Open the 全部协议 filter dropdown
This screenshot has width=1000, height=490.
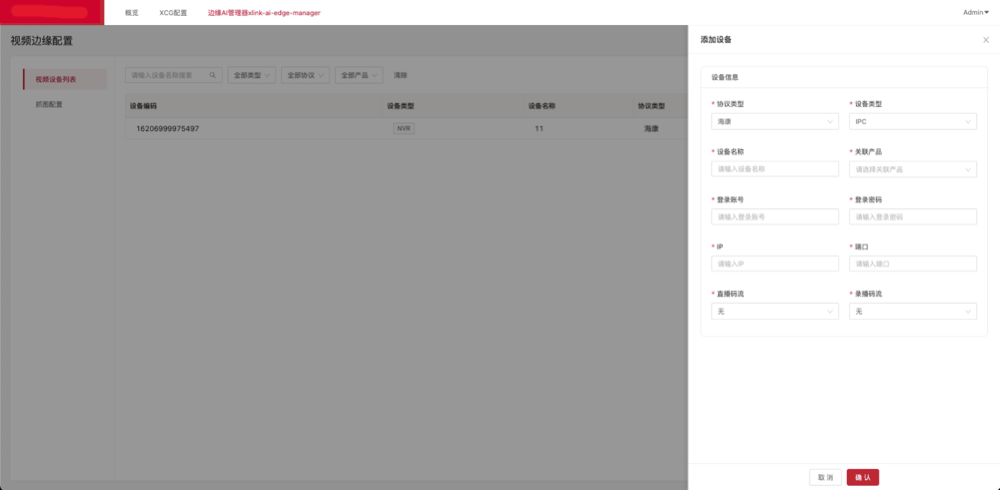pos(305,75)
